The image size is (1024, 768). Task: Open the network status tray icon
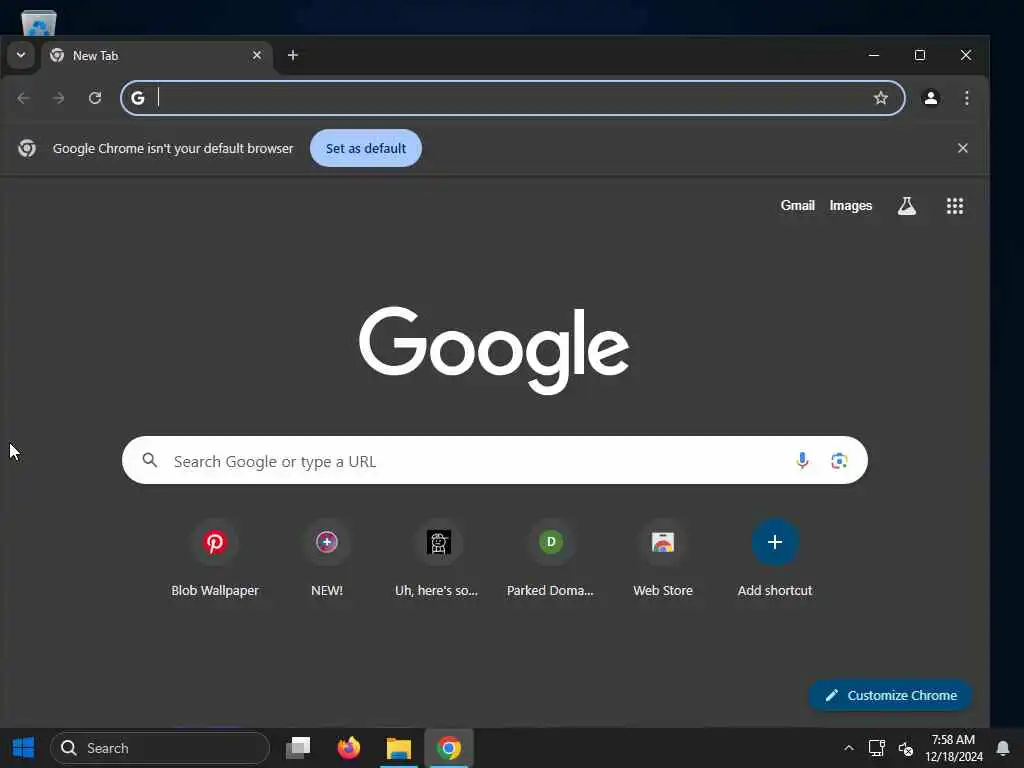(876, 748)
